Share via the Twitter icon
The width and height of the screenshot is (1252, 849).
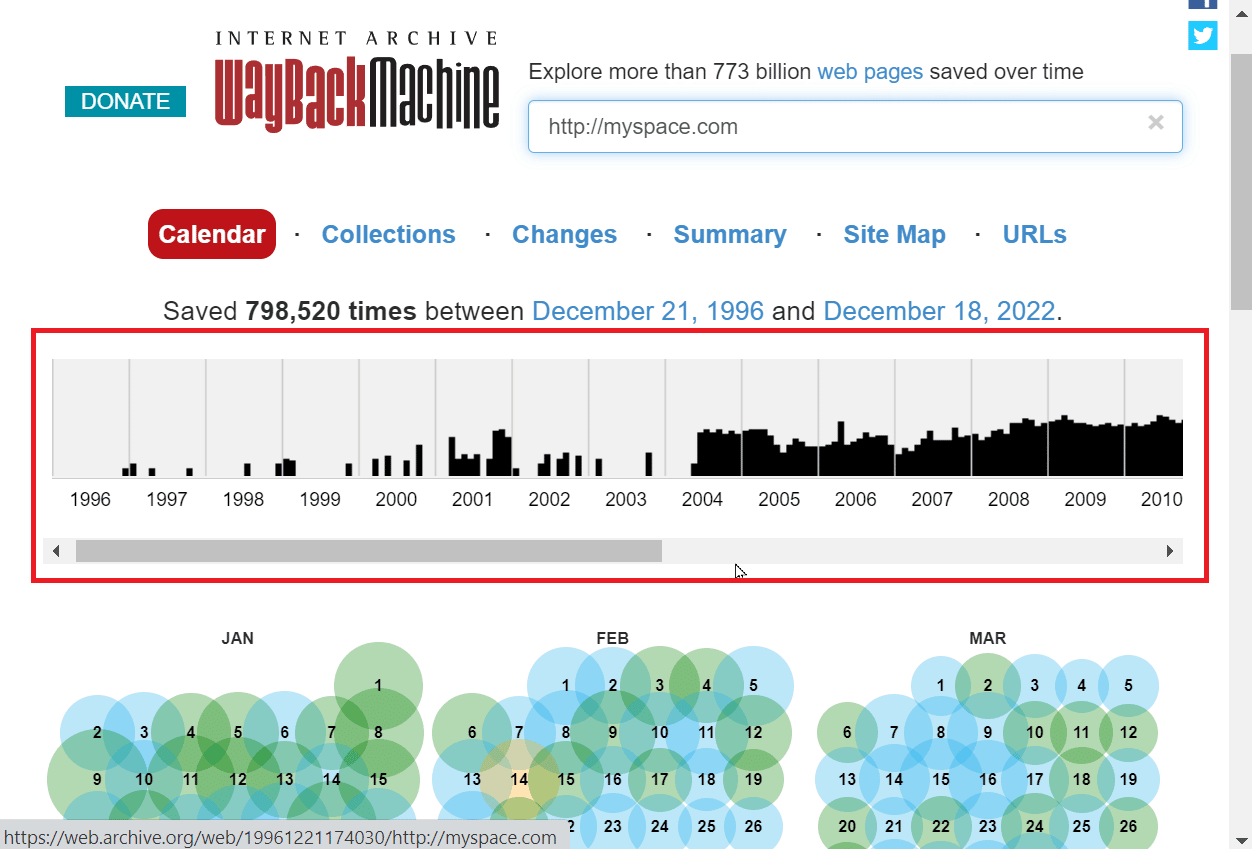coord(1202,35)
